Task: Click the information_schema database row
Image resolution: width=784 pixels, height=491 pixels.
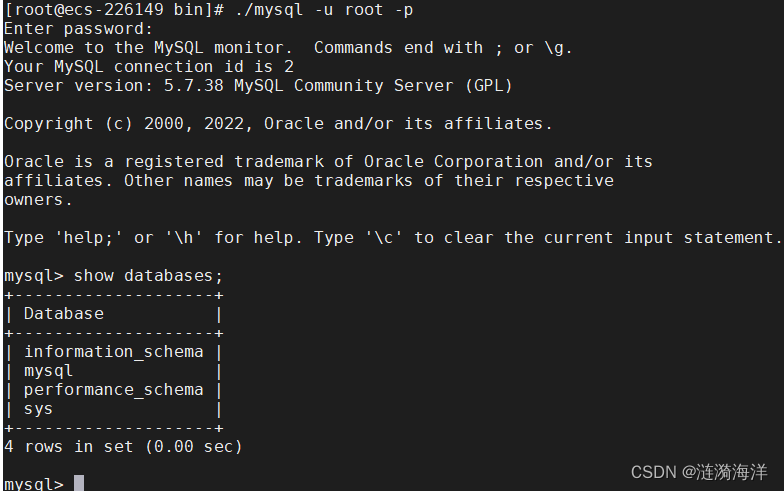Action: tap(113, 351)
